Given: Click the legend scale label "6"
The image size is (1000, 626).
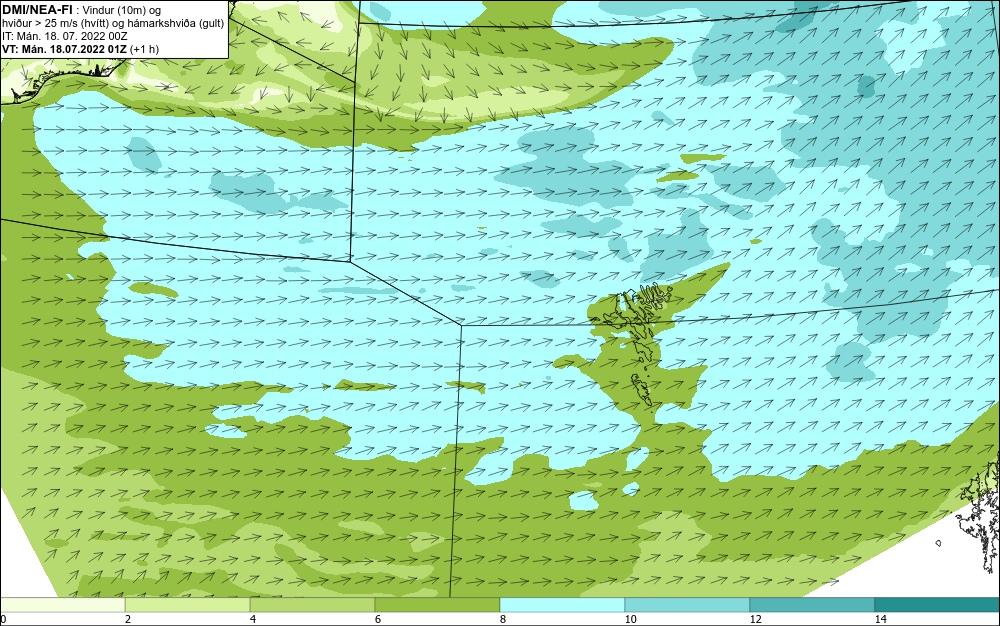Looking at the screenshot, I should click(x=378, y=619).
